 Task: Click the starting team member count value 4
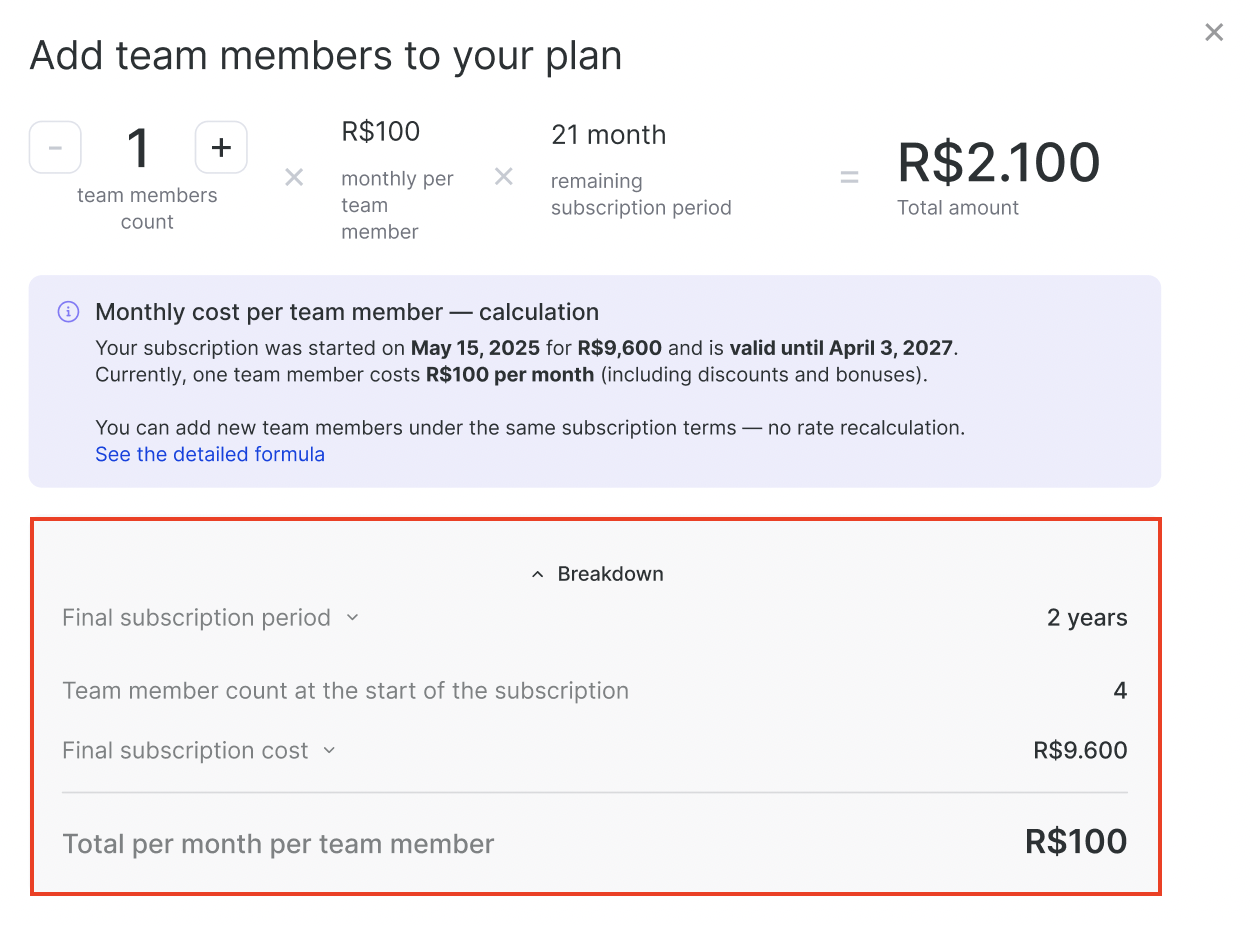point(1120,691)
